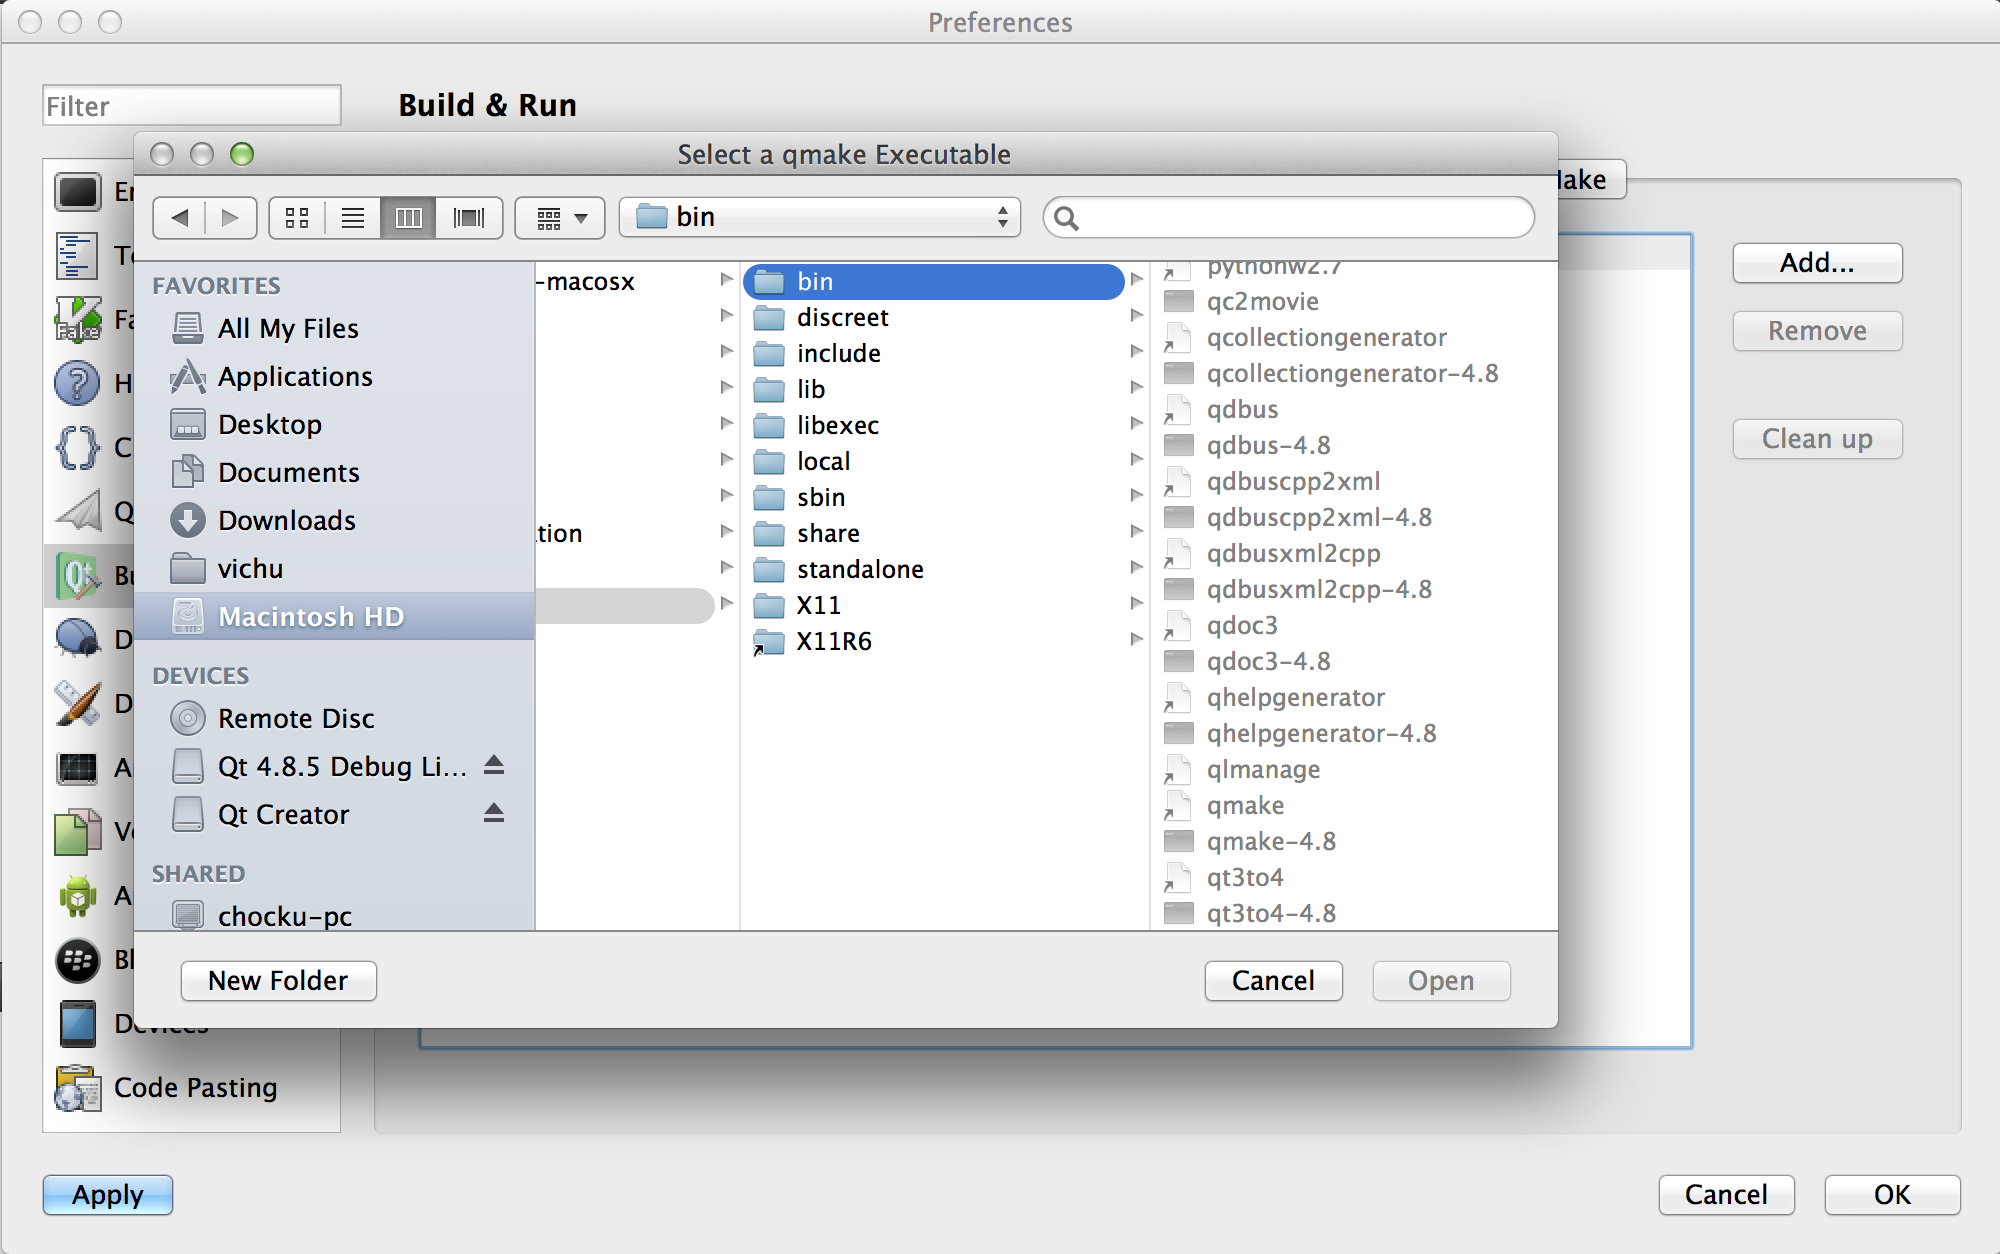Eject the Qt 4.8.5 Debug Libraries volume
The width and height of the screenshot is (2000, 1254).
(493, 765)
